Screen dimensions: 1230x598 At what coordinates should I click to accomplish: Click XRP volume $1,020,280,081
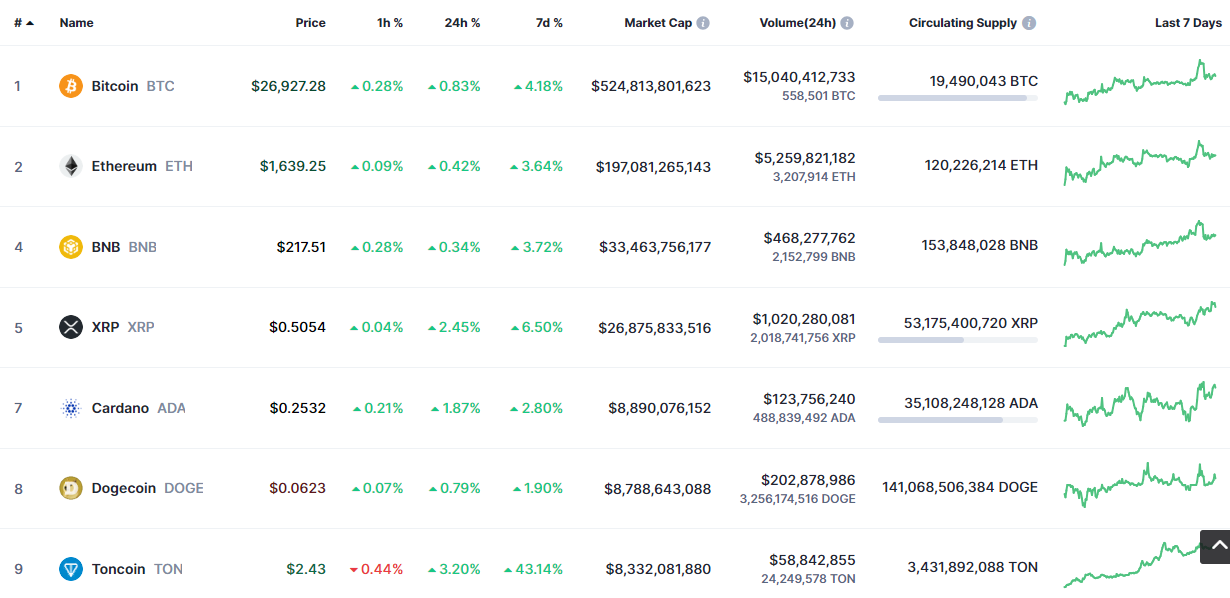[x=804, y=319]
